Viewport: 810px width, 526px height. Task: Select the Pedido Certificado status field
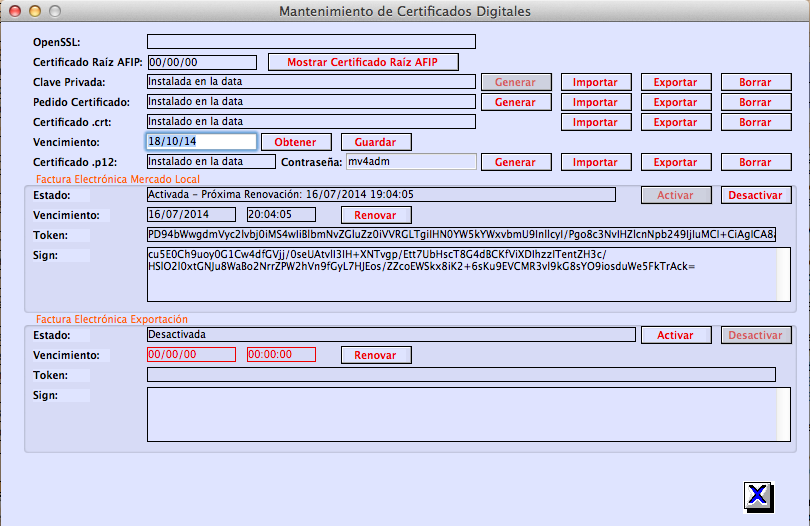pyautogui.click(x=311, y=102)
